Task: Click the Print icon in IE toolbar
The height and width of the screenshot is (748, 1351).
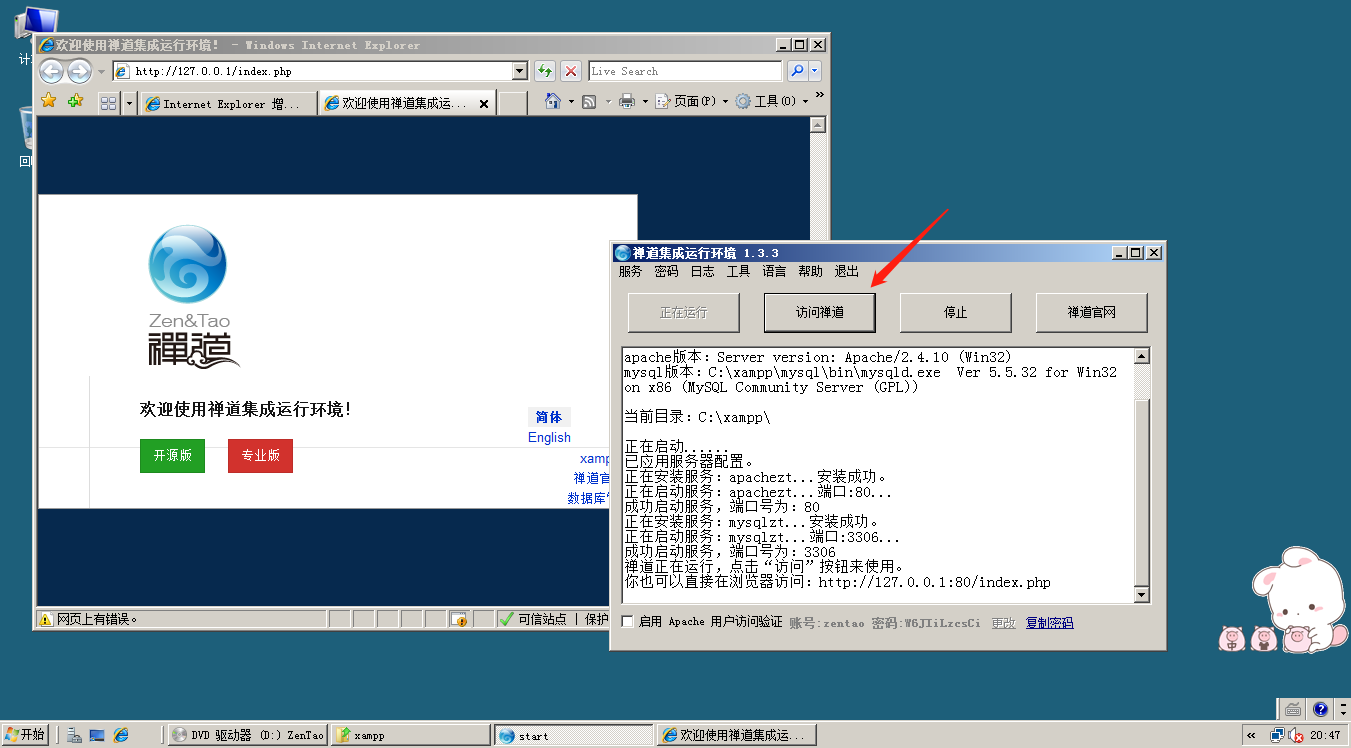Action: pyautogui.click(x=627, y=101)
